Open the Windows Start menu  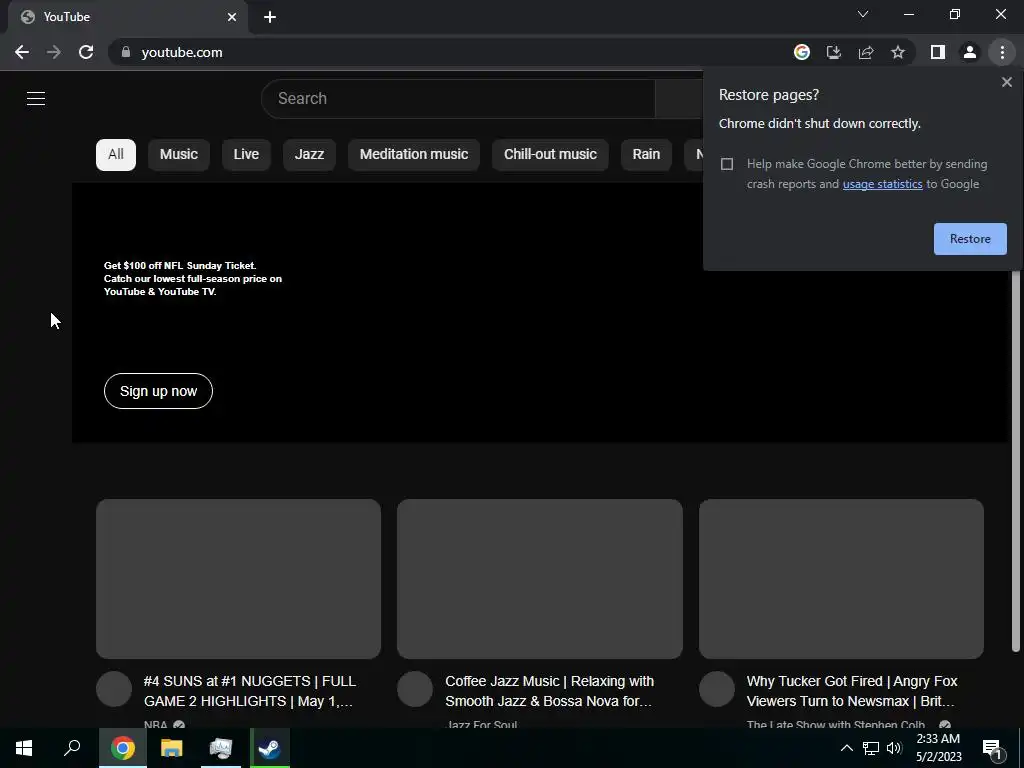tap(24, 748)
